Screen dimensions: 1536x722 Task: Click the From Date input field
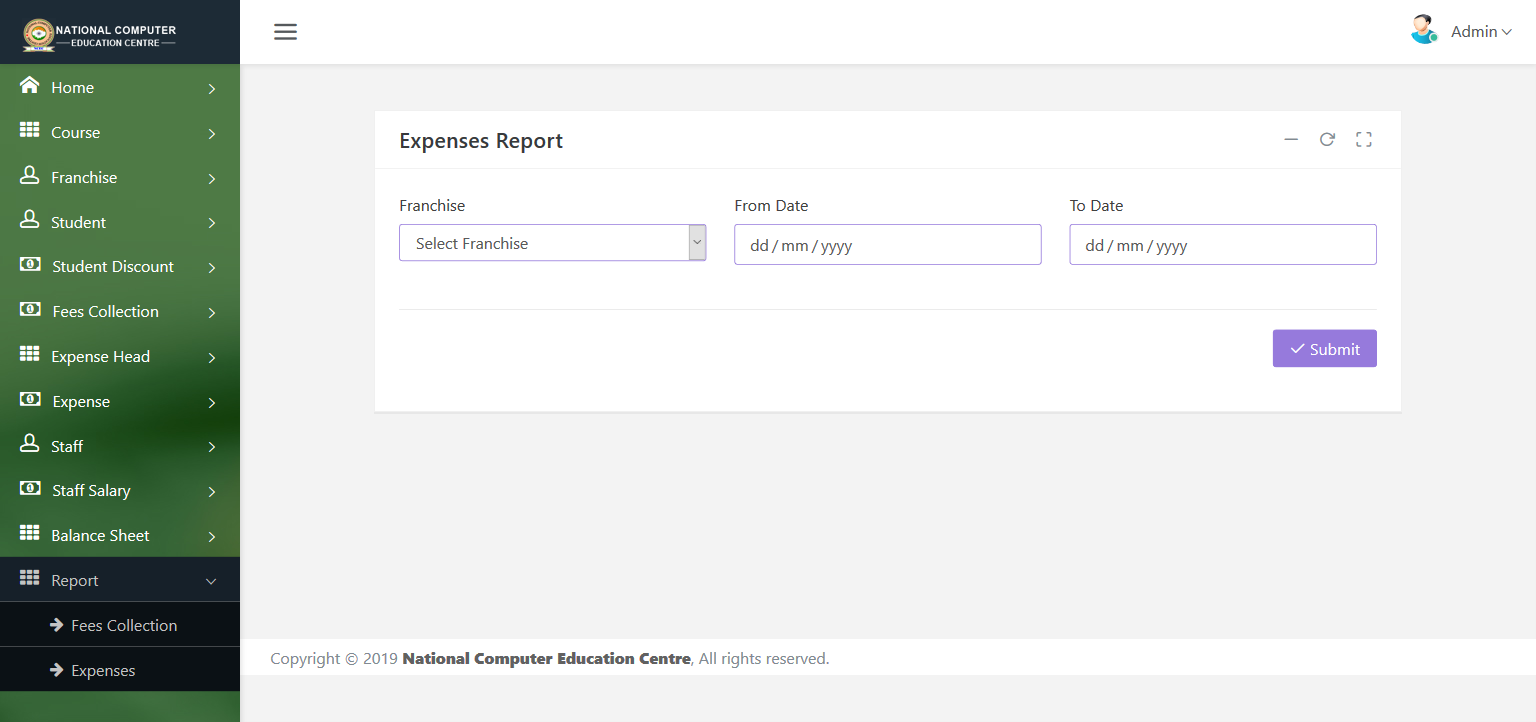888,245
